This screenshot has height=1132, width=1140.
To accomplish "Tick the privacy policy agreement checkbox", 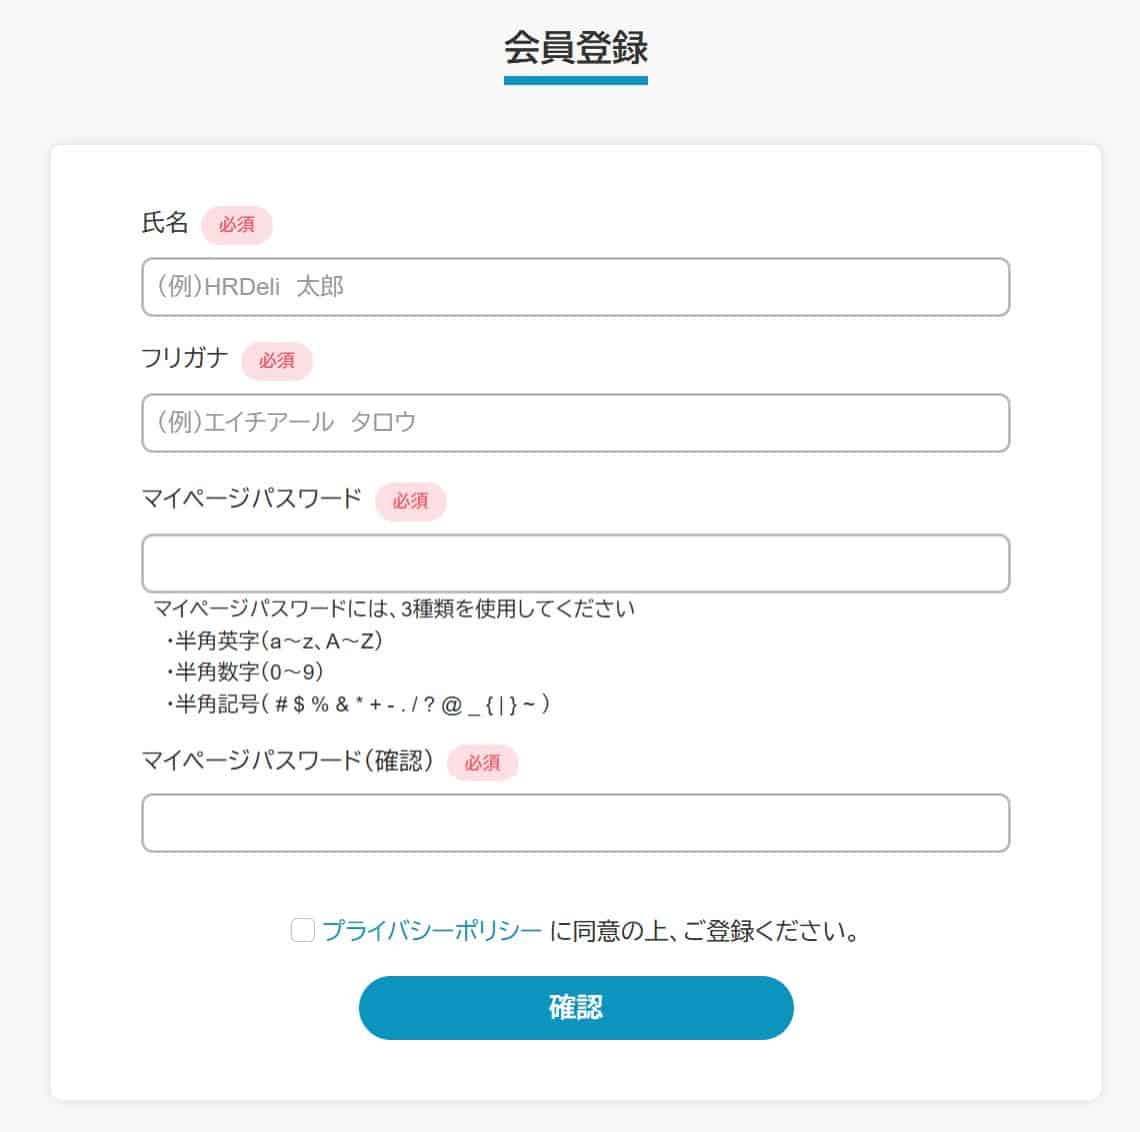I will [302, 931].
